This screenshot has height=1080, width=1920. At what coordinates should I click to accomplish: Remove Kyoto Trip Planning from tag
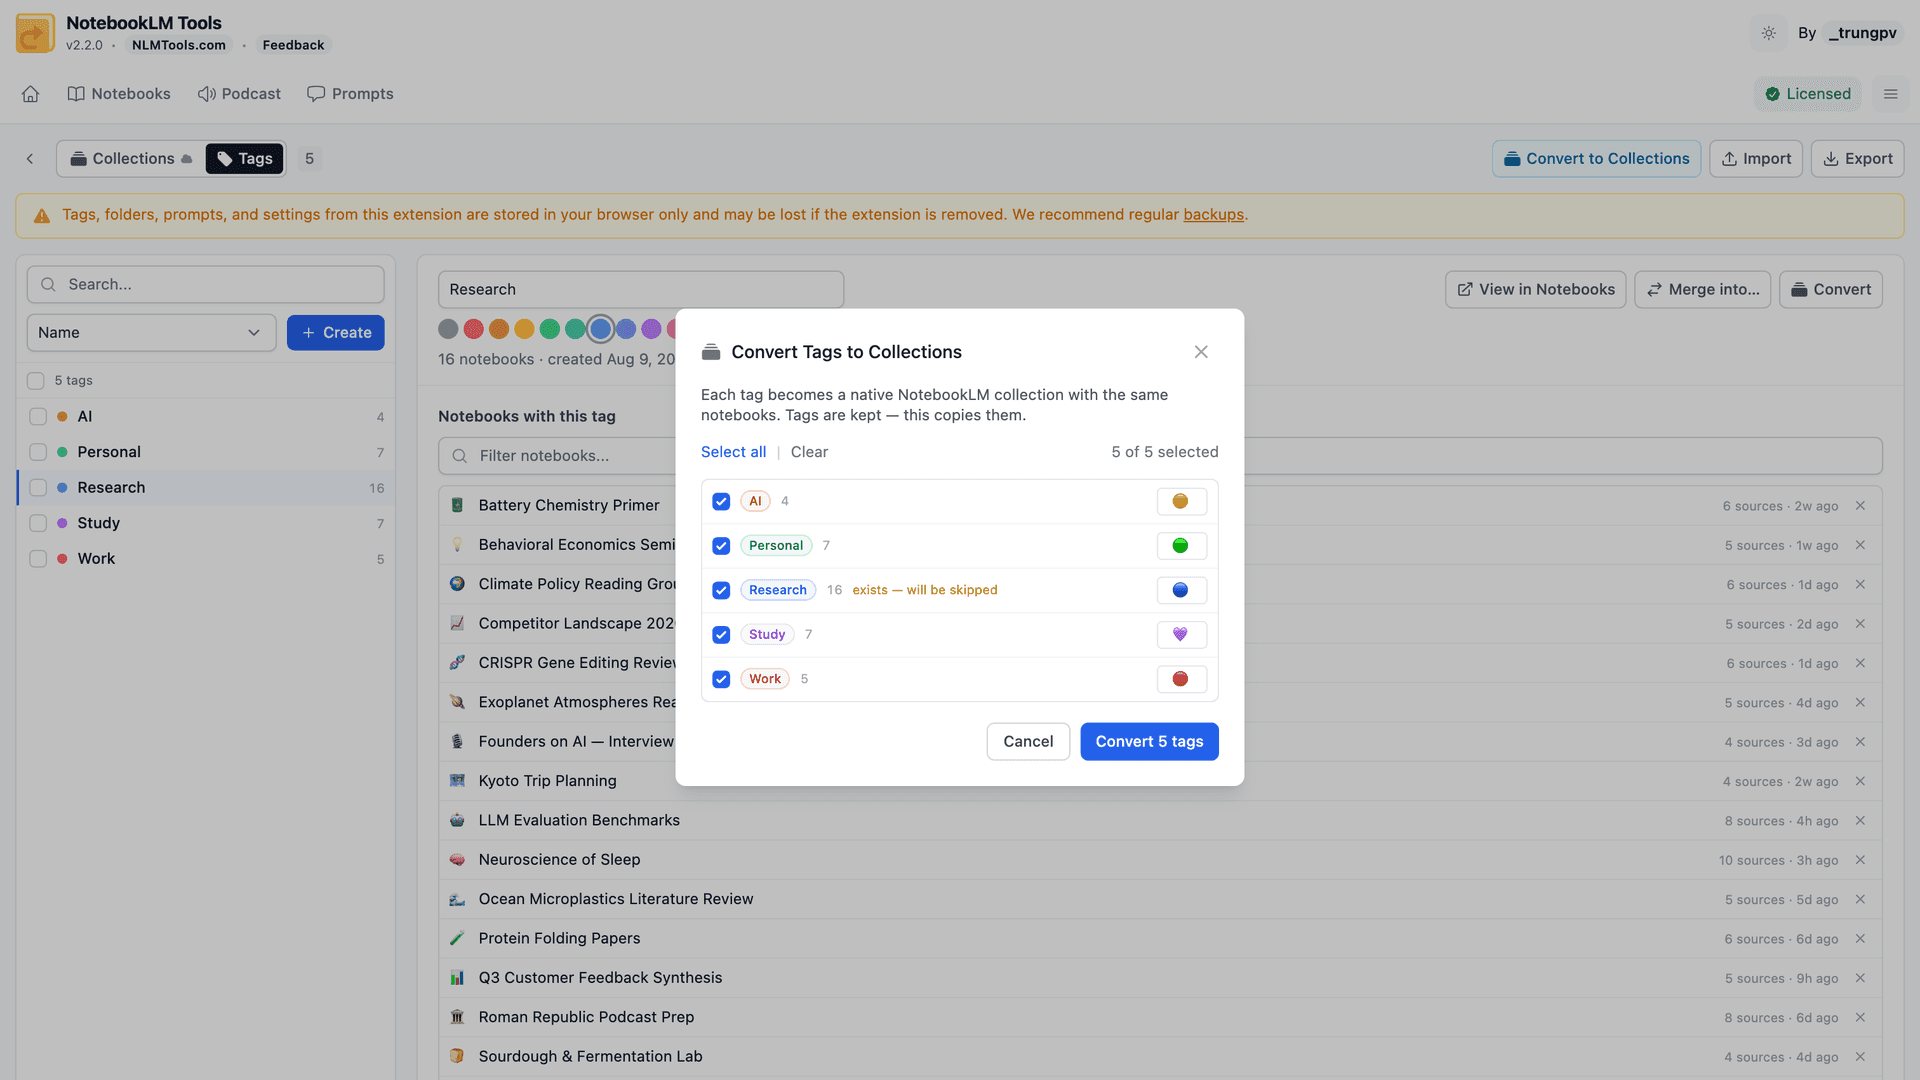pyautogui.click(x=1860, y=781)
